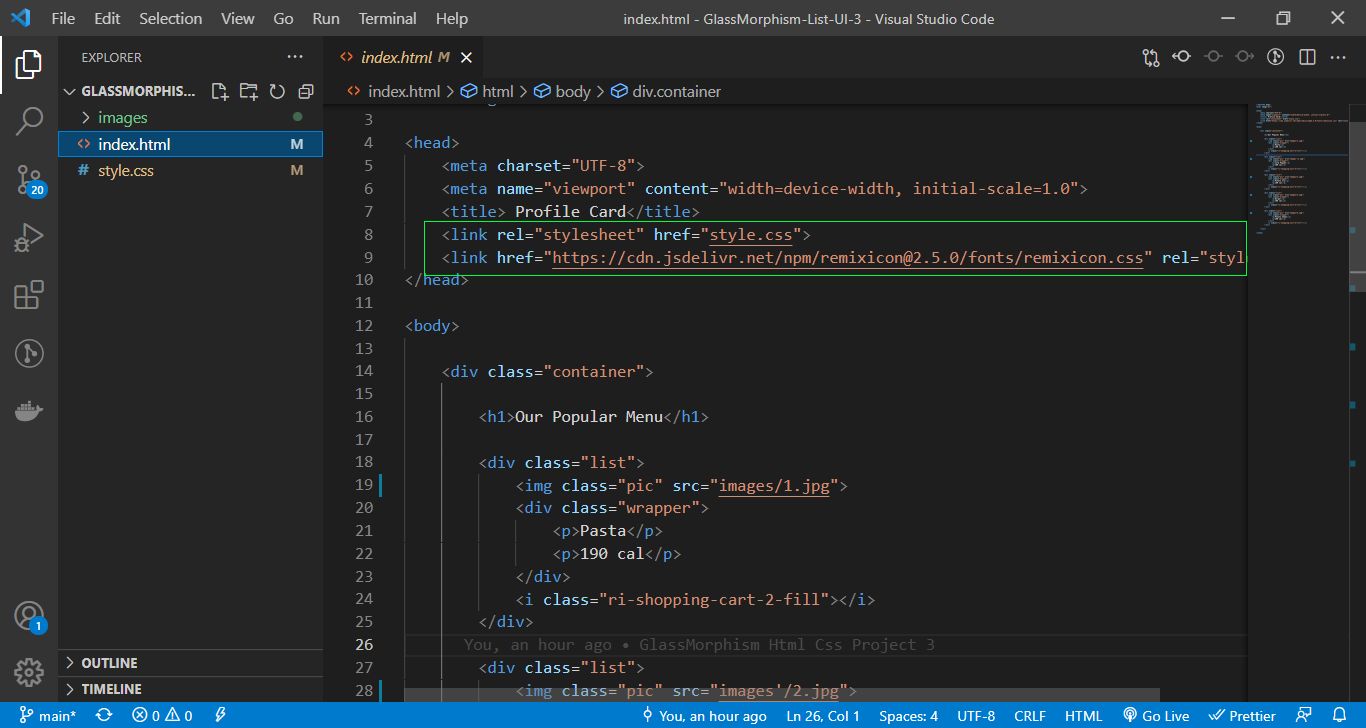1366x728 pixels.
Task: Refresh the Explorer file tree
Action: pyautogui.click(x=277, y=91)
